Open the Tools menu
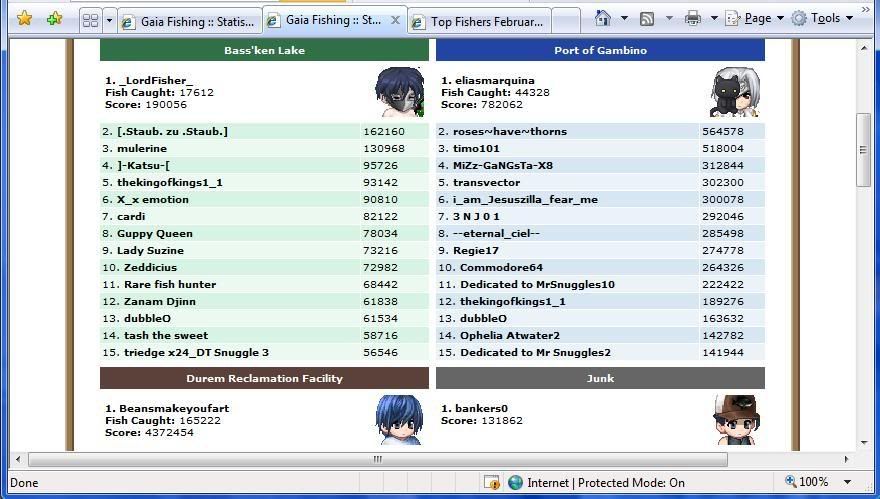The image size is (880, 499). (x=822, y=19)
